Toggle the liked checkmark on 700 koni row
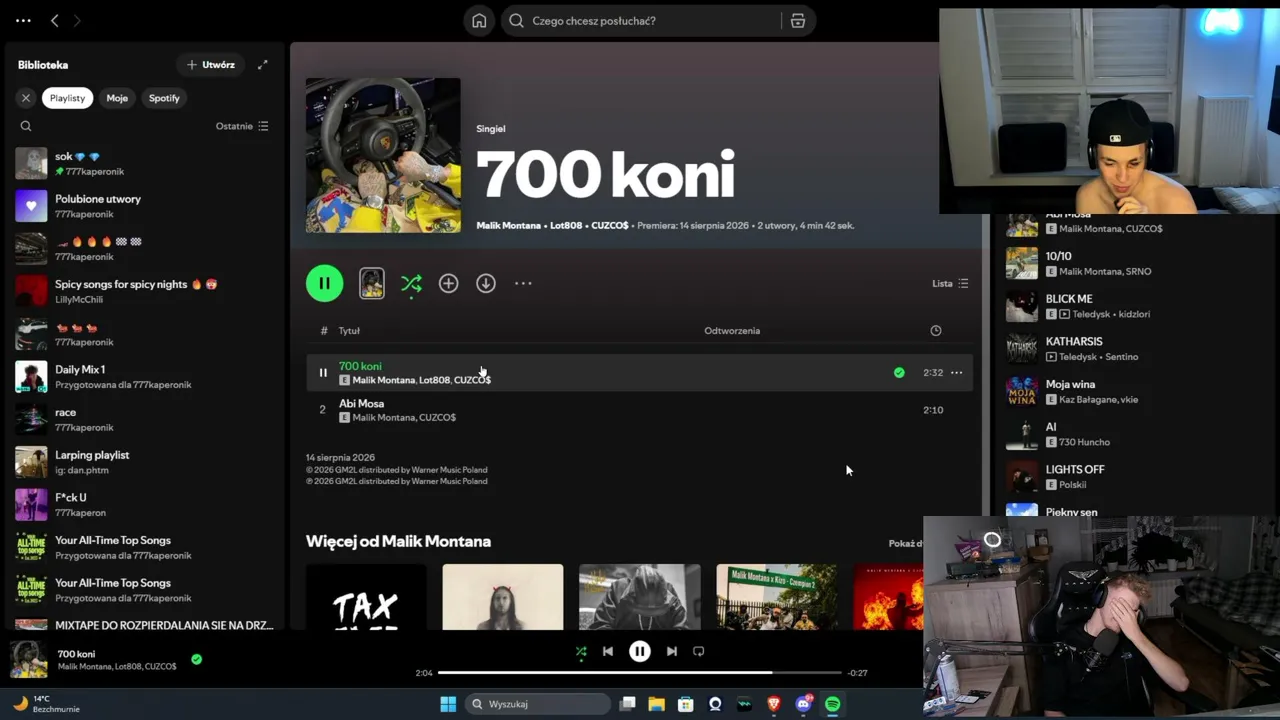The image size is (1280, 720). [899, 373]
